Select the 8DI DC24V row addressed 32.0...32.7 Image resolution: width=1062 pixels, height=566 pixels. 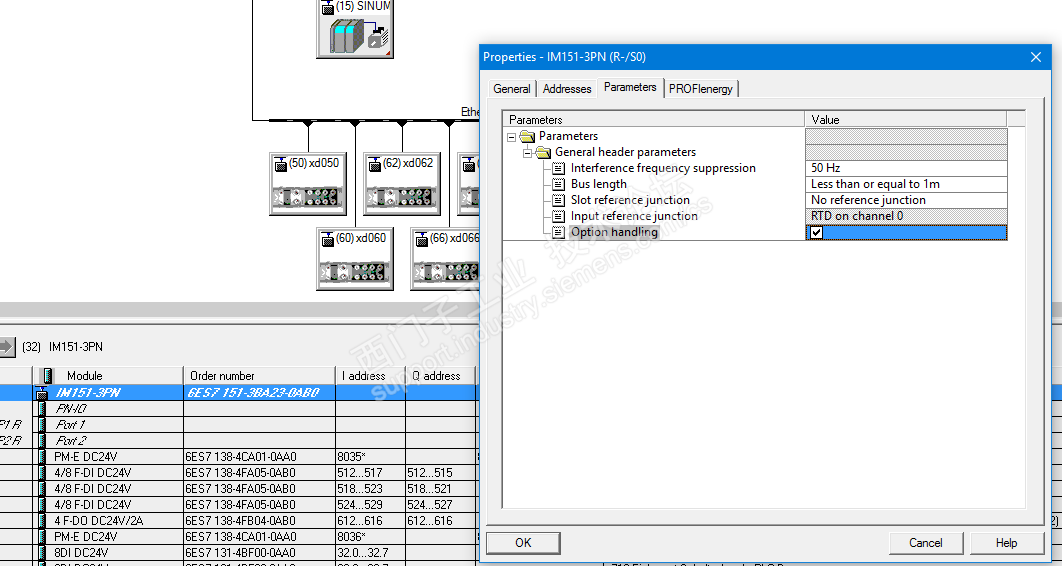click(x=239, y=552)
